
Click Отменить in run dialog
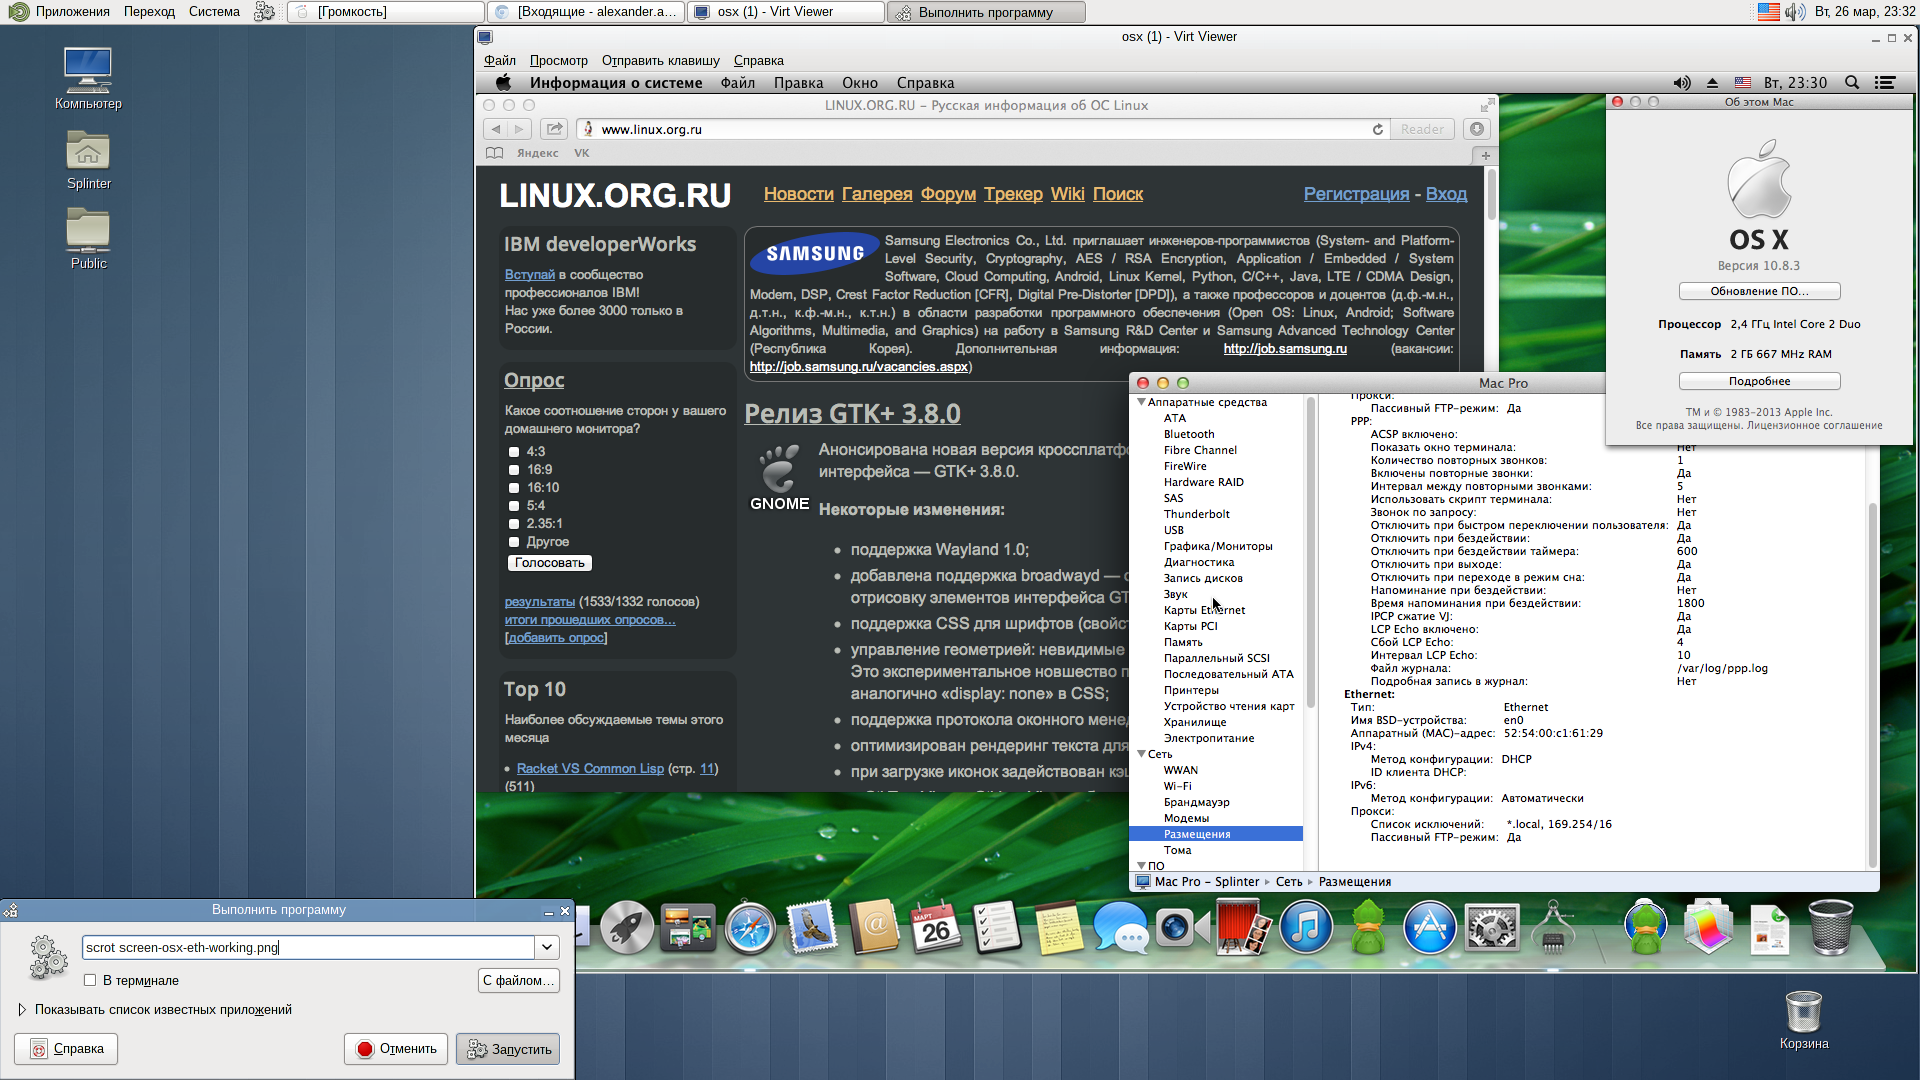point(396,1049)
